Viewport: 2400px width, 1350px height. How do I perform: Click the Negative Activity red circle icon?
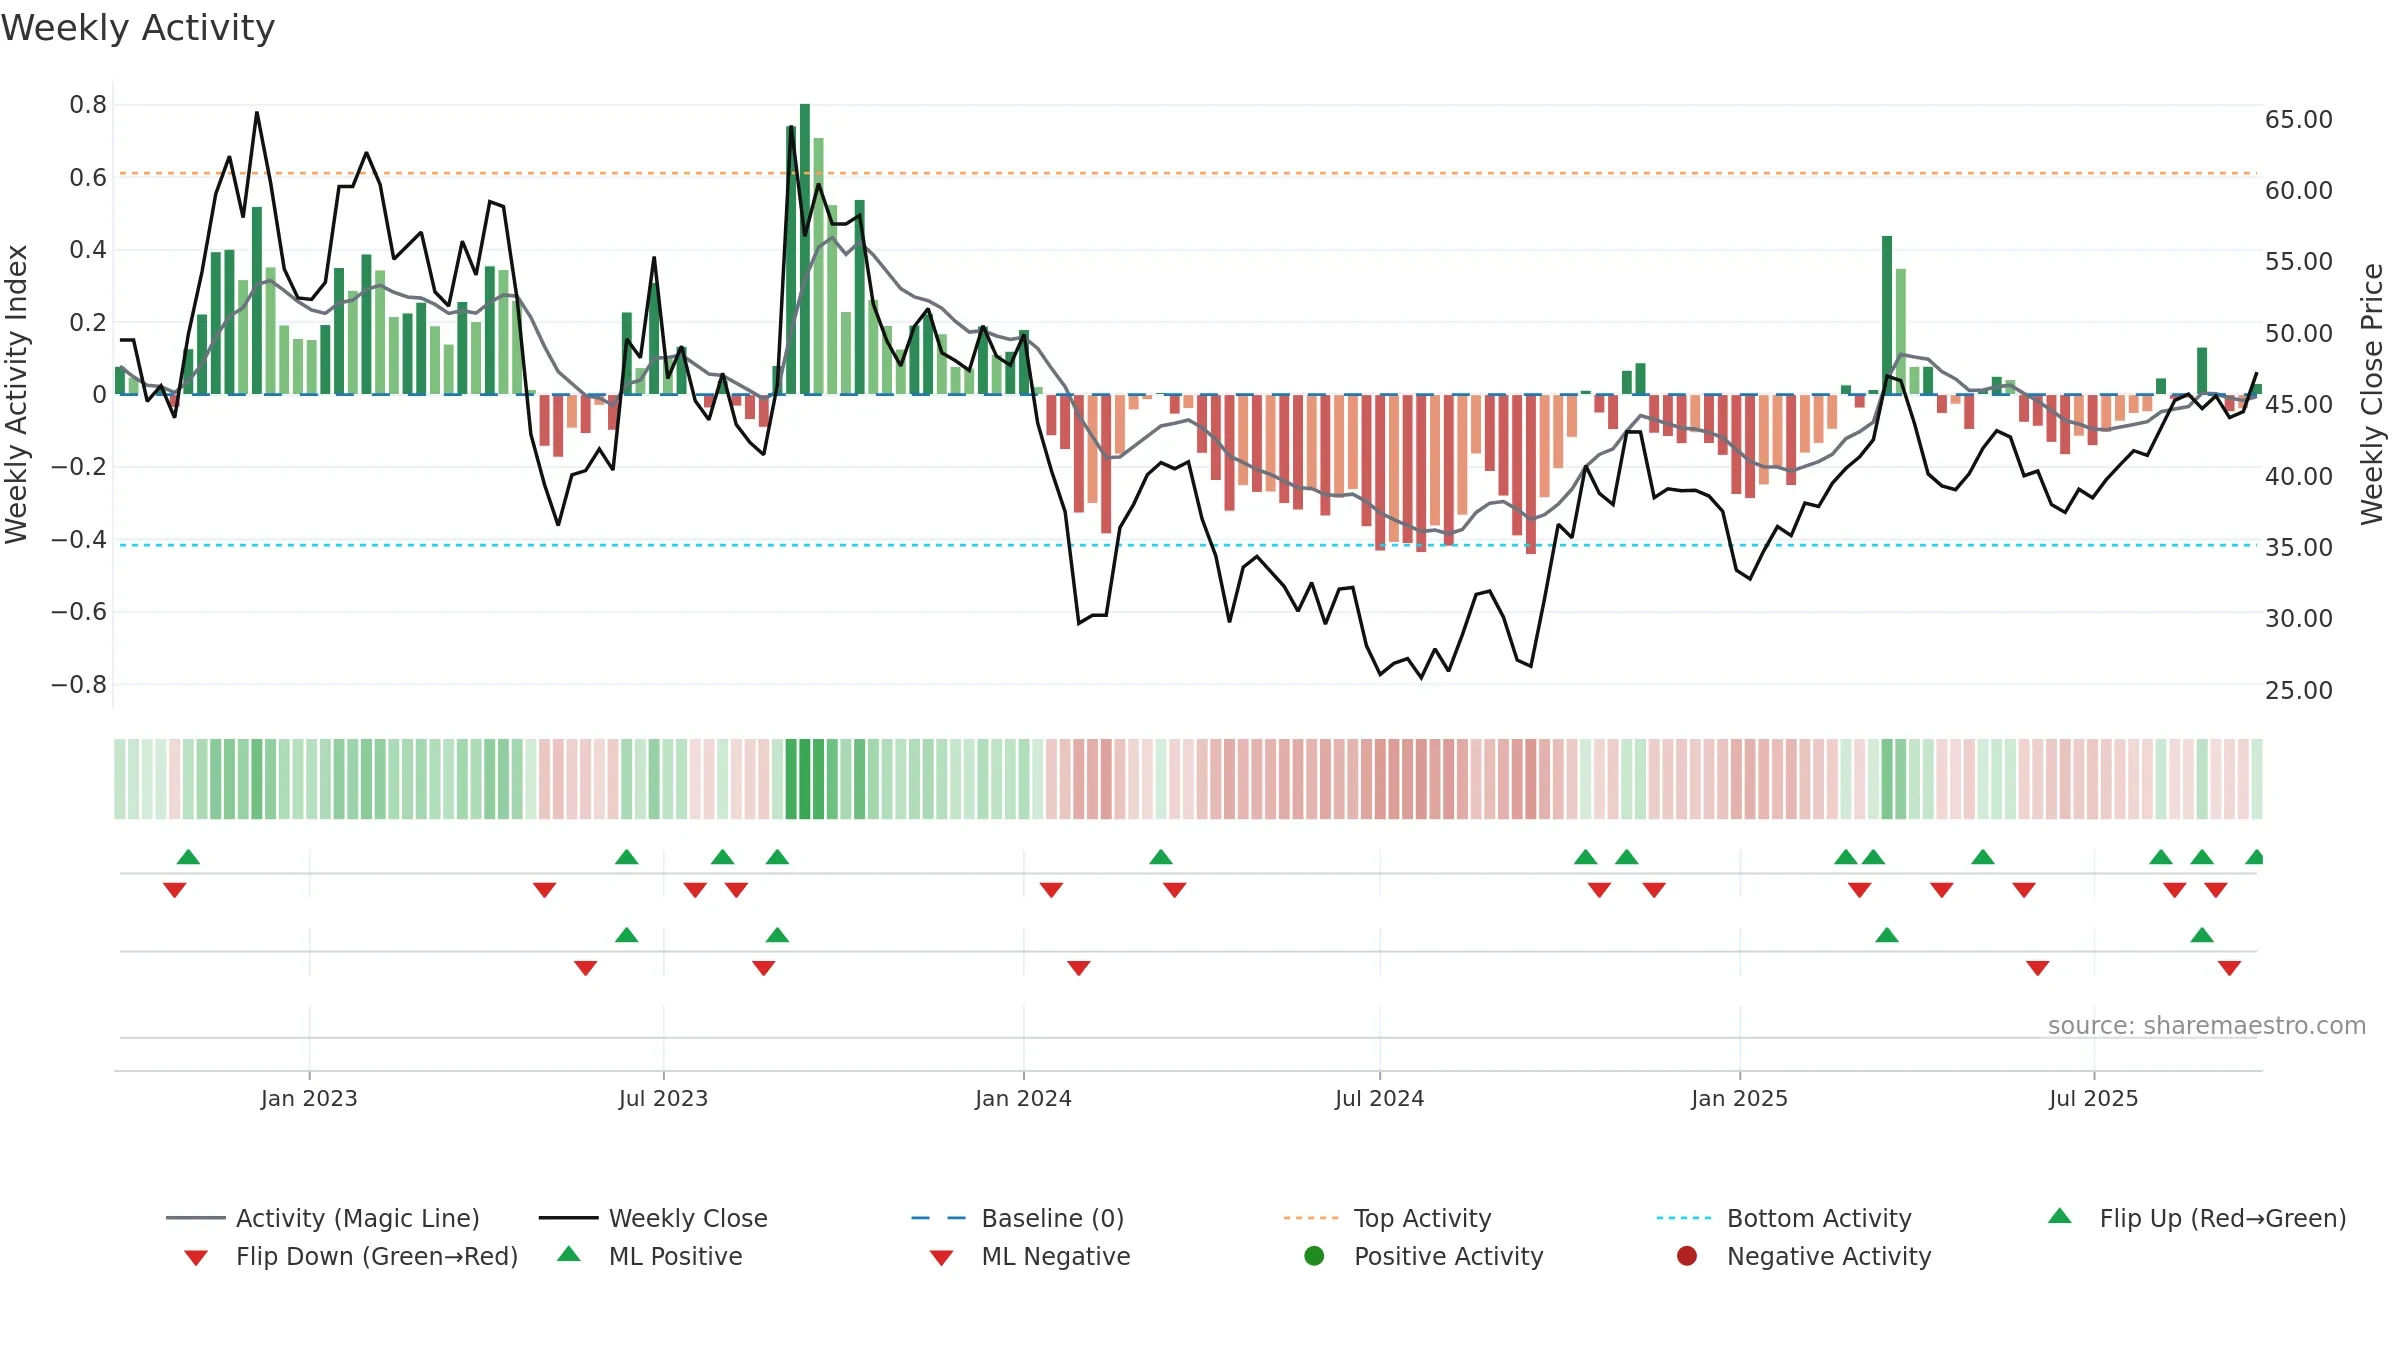pyautogui.click(x=1687, y=1256)
